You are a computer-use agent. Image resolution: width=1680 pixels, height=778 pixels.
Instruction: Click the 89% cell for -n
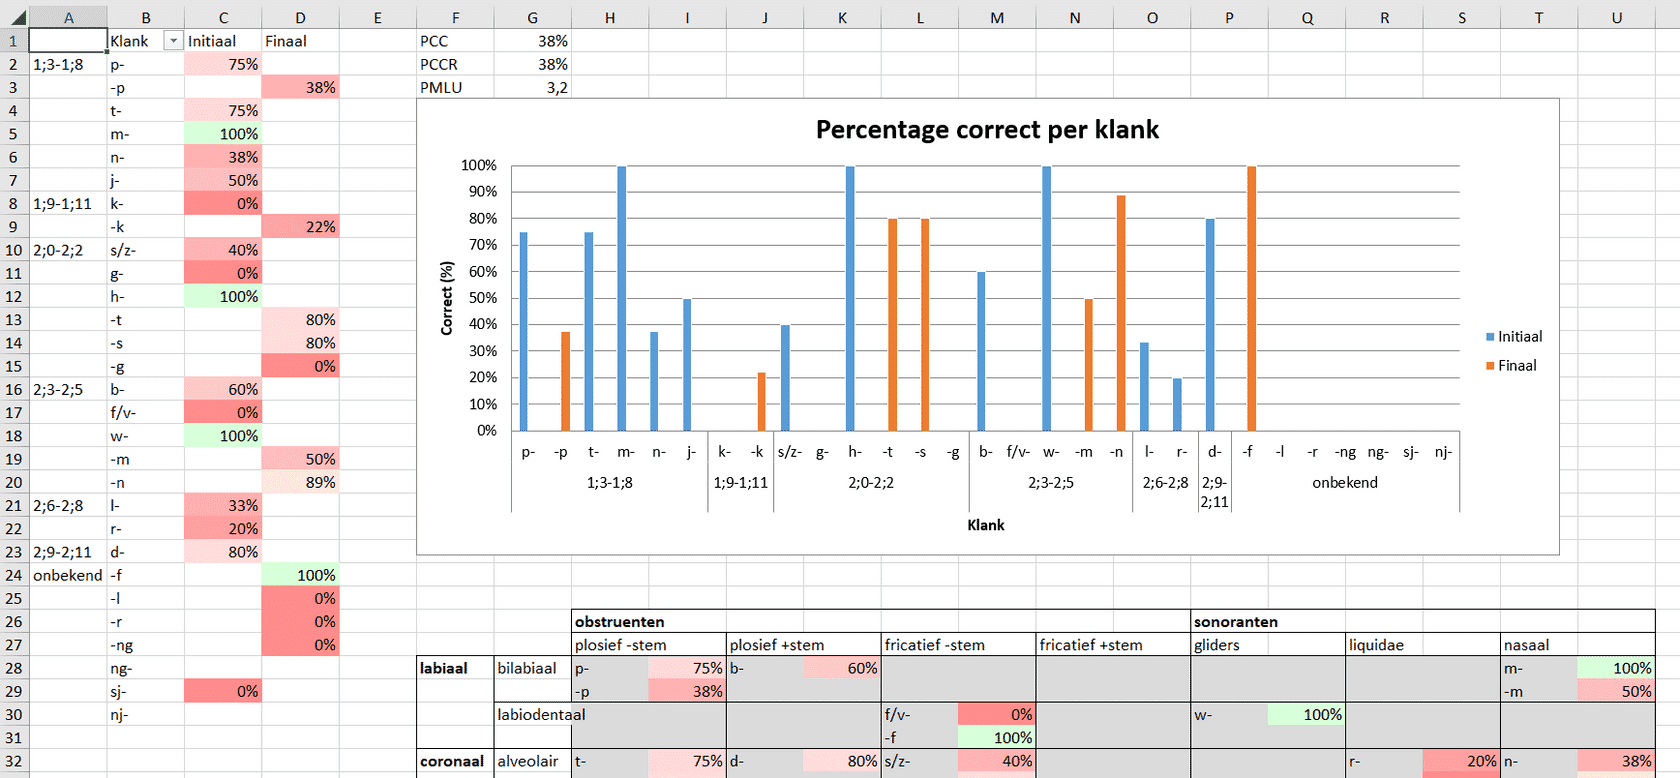pyautogui.click(x=300, y=482)
